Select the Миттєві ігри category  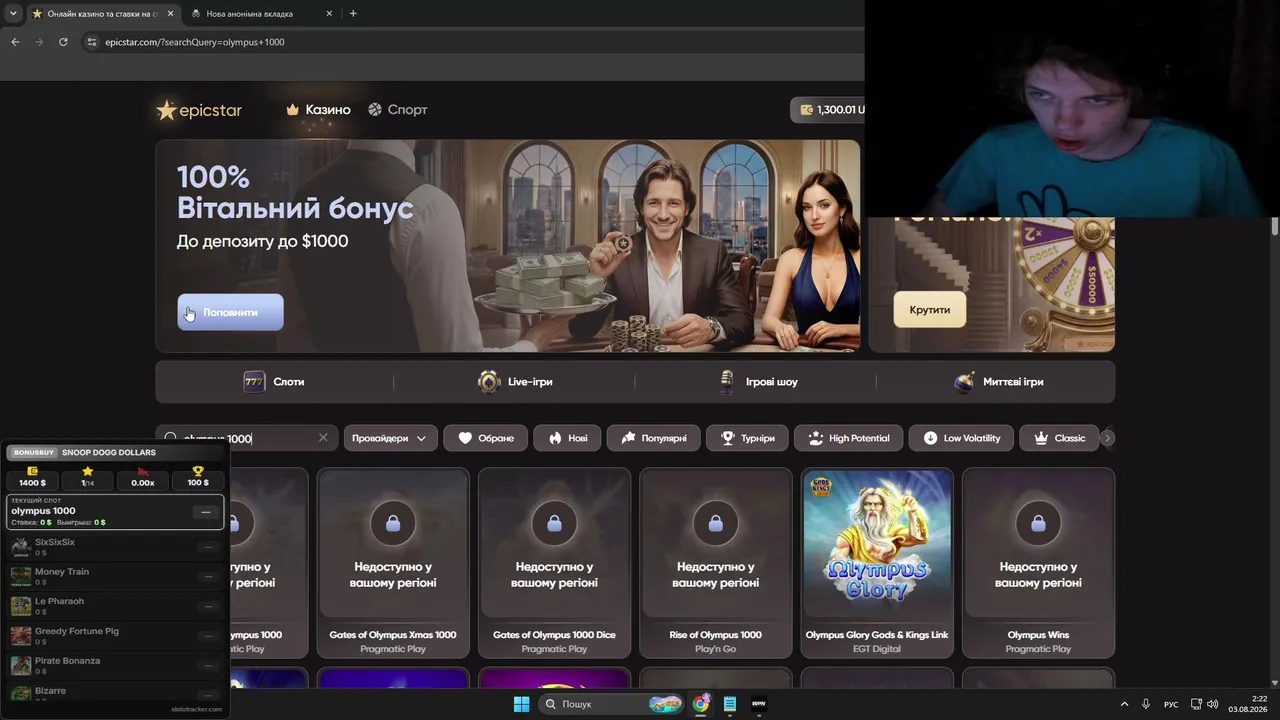point(997,382)
